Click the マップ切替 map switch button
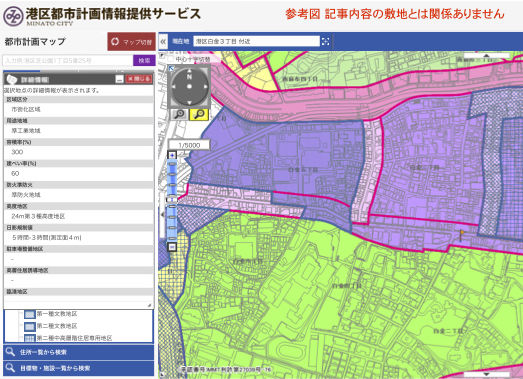The height and width of the screenshot is (379, 523). tap(131, 42)
